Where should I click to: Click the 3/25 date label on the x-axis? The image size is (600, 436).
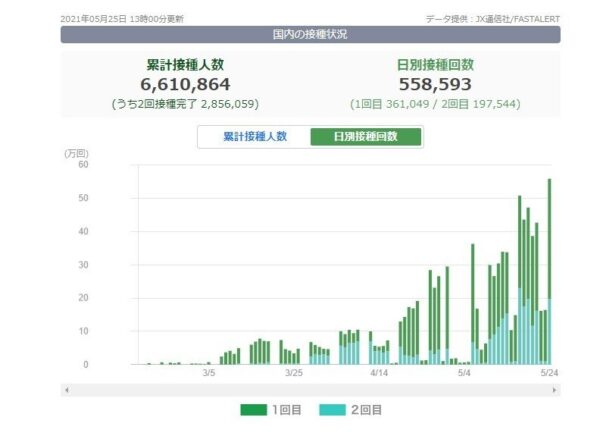(x=294, y=373)
